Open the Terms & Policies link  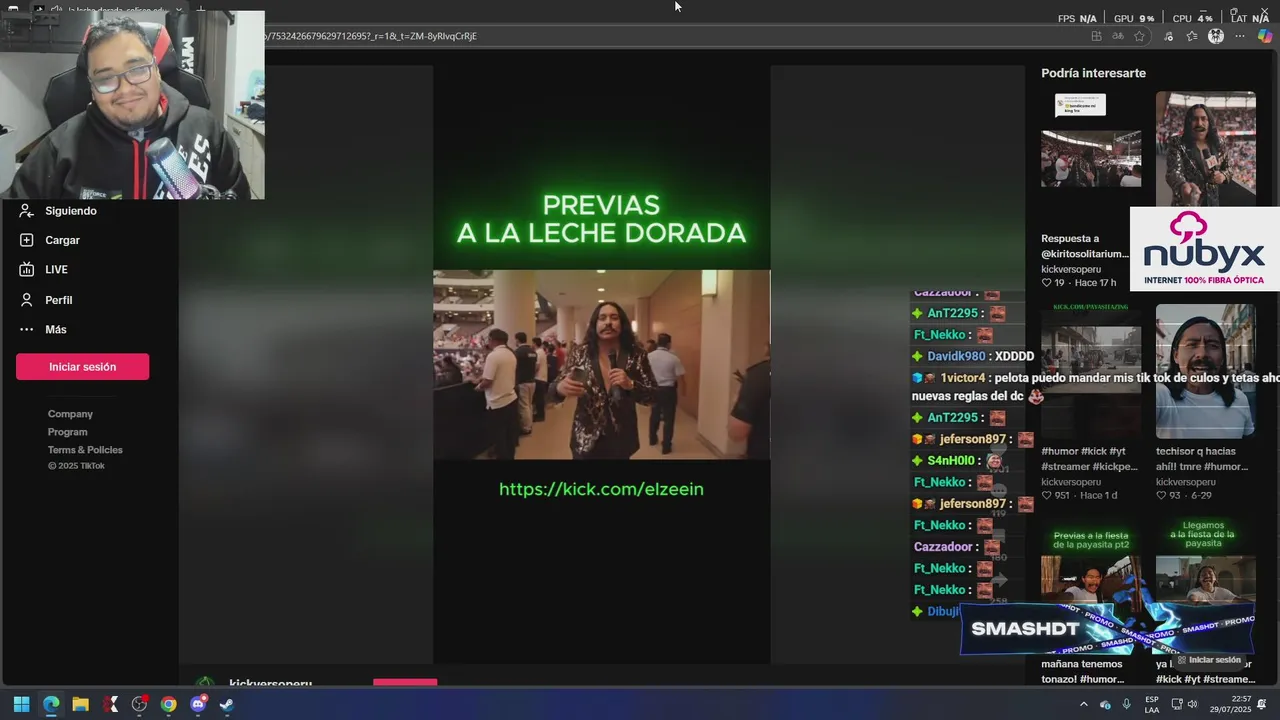[x=85, y=450]
